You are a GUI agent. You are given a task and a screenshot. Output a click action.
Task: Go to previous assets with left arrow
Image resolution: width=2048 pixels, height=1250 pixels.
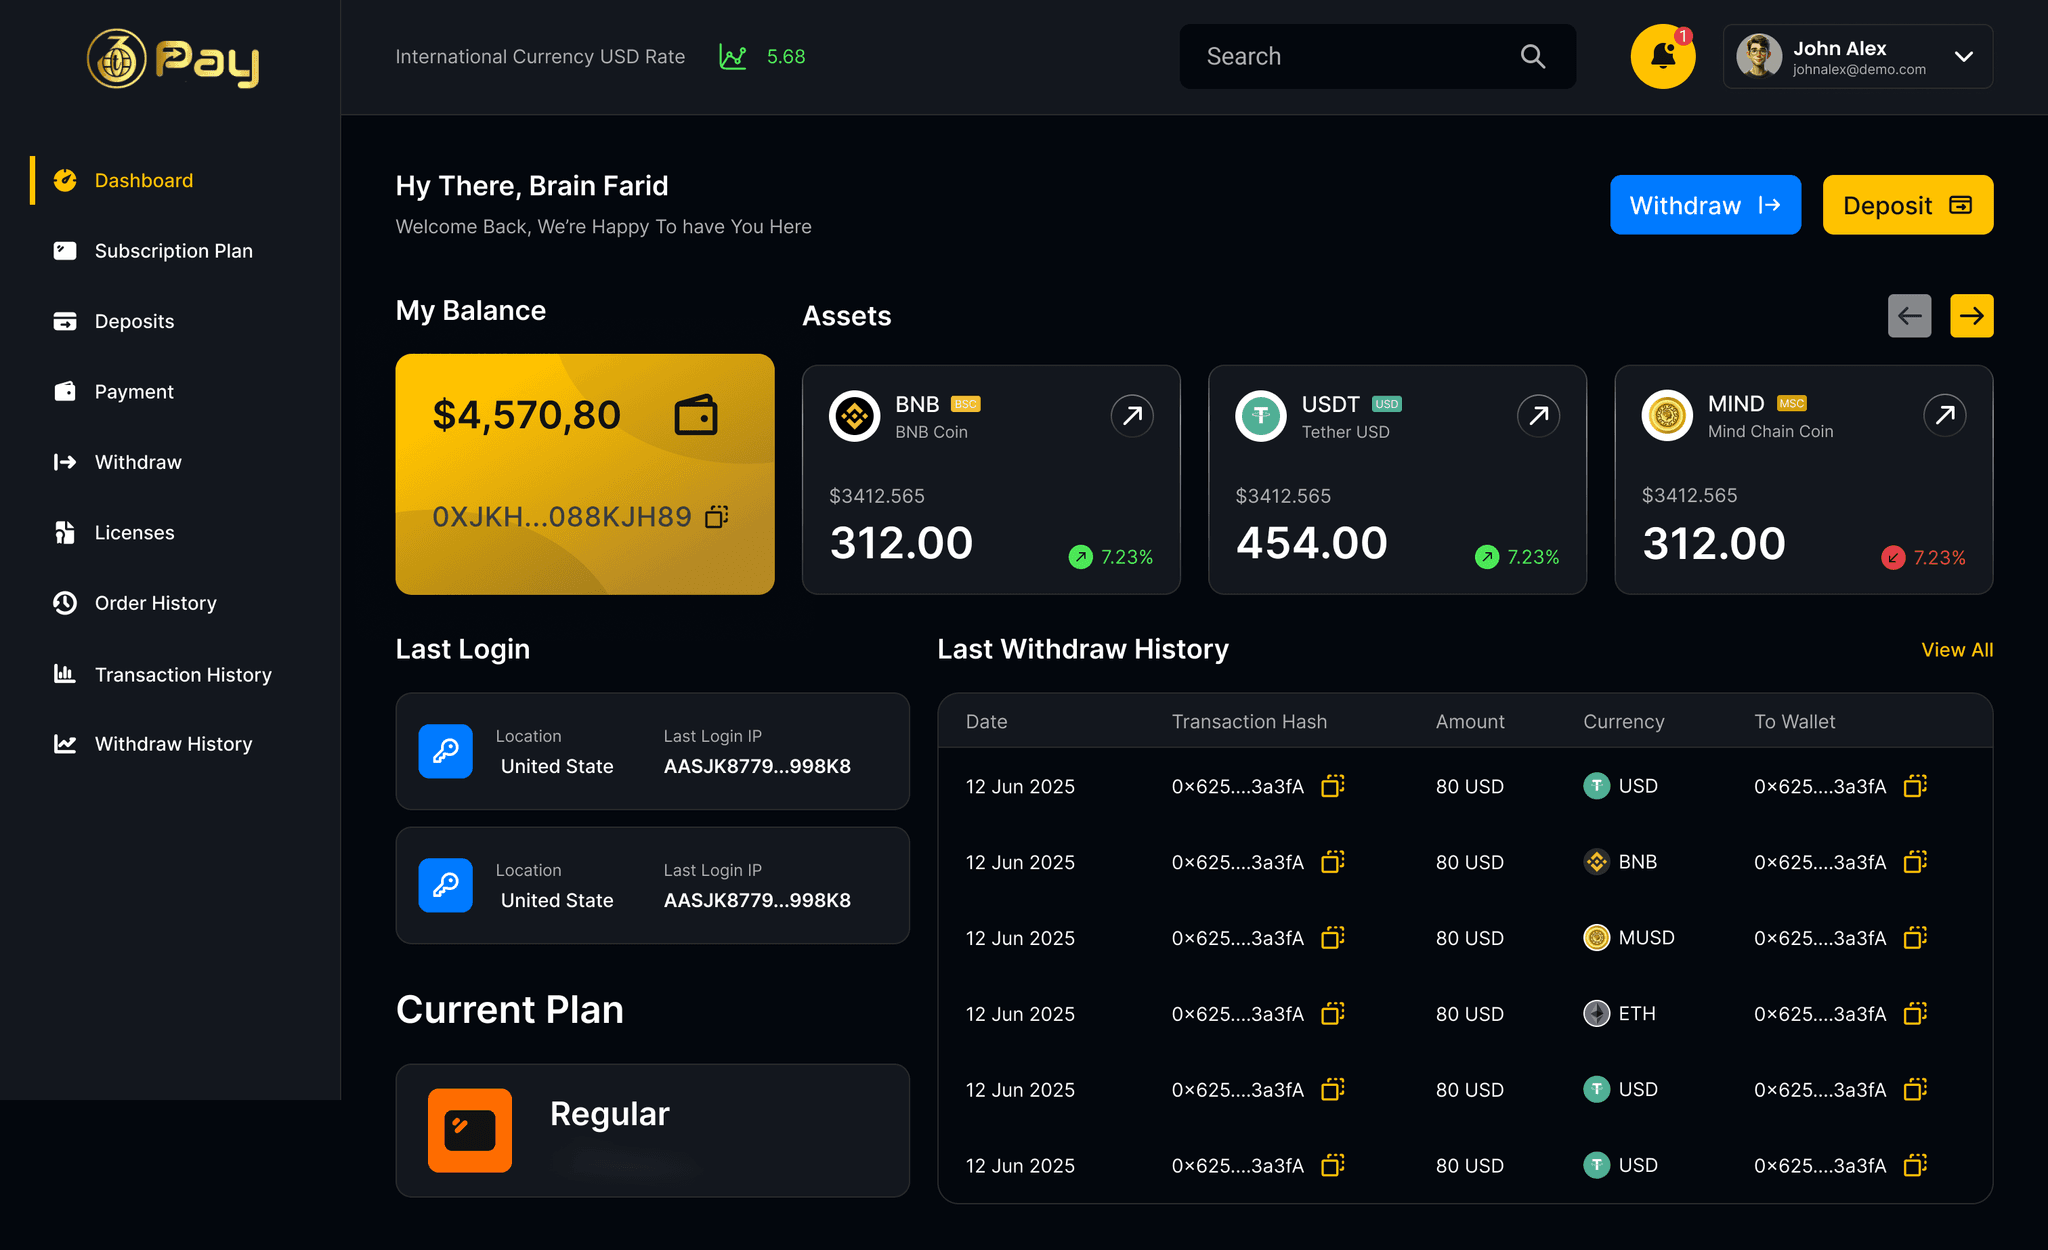point(1909,316)
